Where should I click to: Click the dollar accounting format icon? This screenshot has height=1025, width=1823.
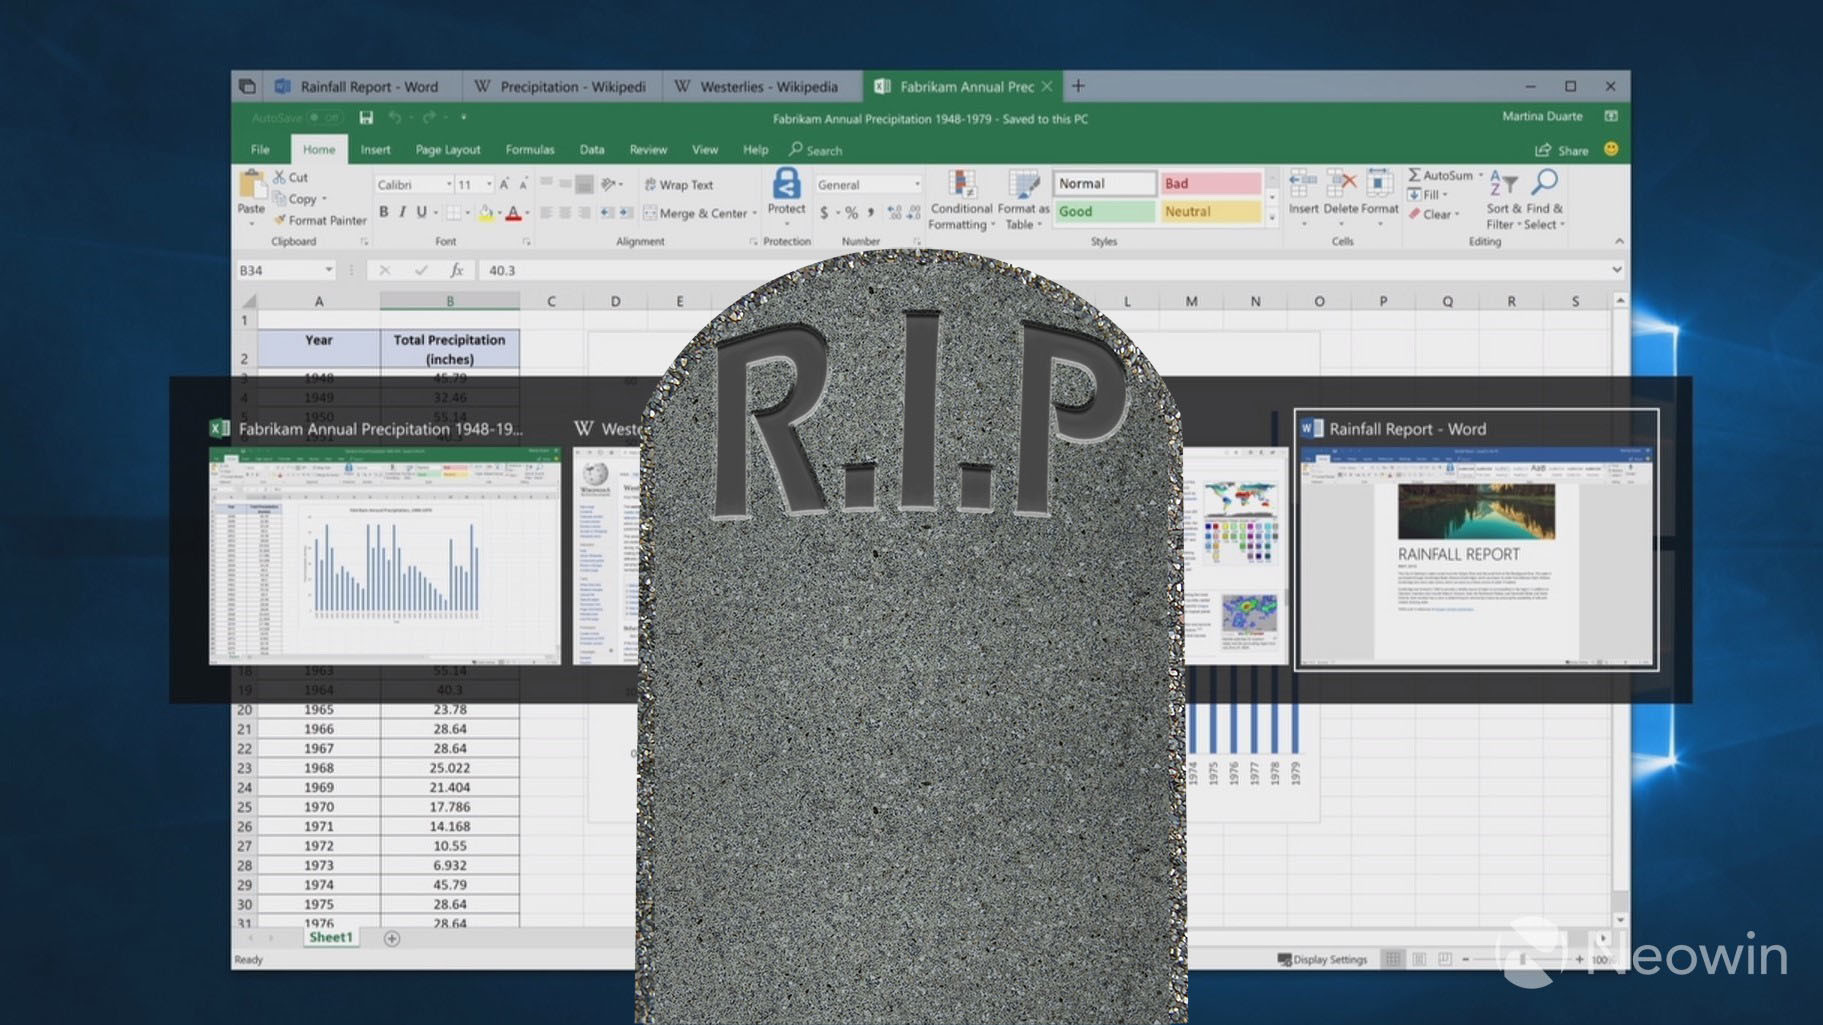pos(824,213)
